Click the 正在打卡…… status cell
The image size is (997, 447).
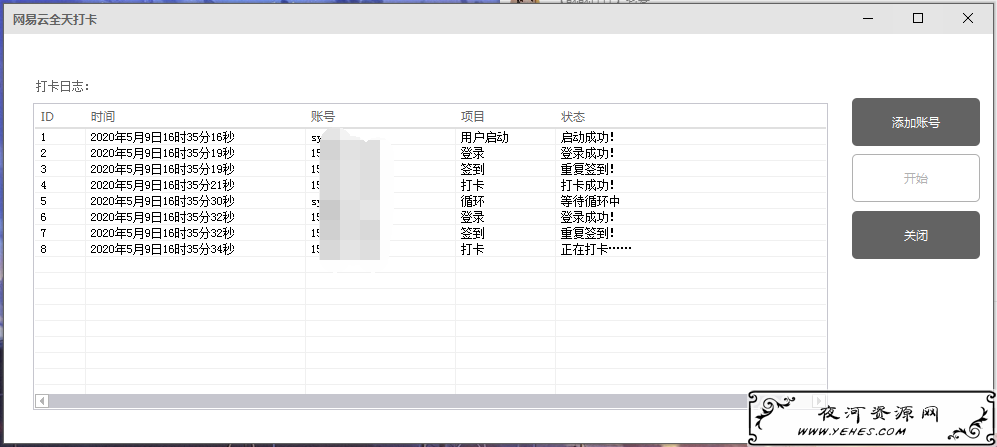(596, 249)
